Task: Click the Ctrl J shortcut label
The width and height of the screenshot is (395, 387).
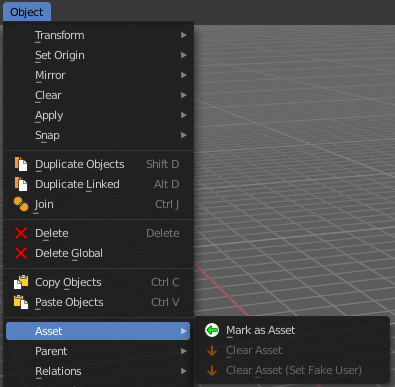Action: (x=167, y=204)
